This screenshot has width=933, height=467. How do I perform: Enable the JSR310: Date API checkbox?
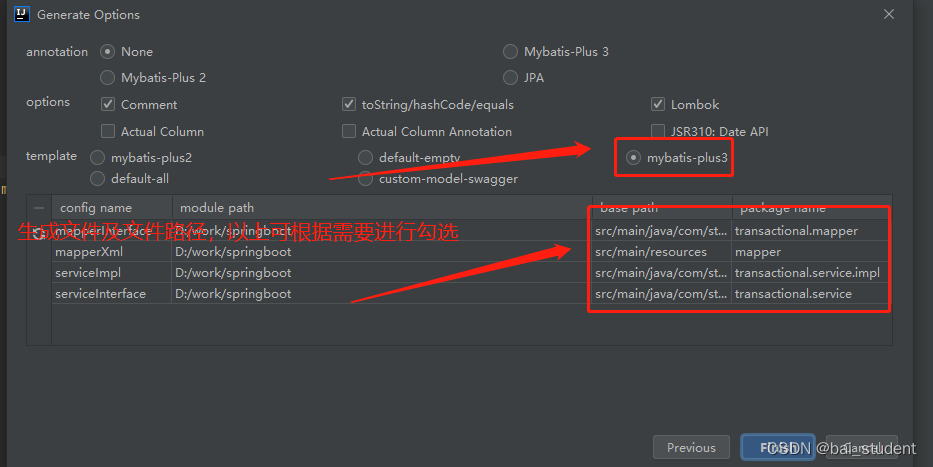click(x=658, y=131)
